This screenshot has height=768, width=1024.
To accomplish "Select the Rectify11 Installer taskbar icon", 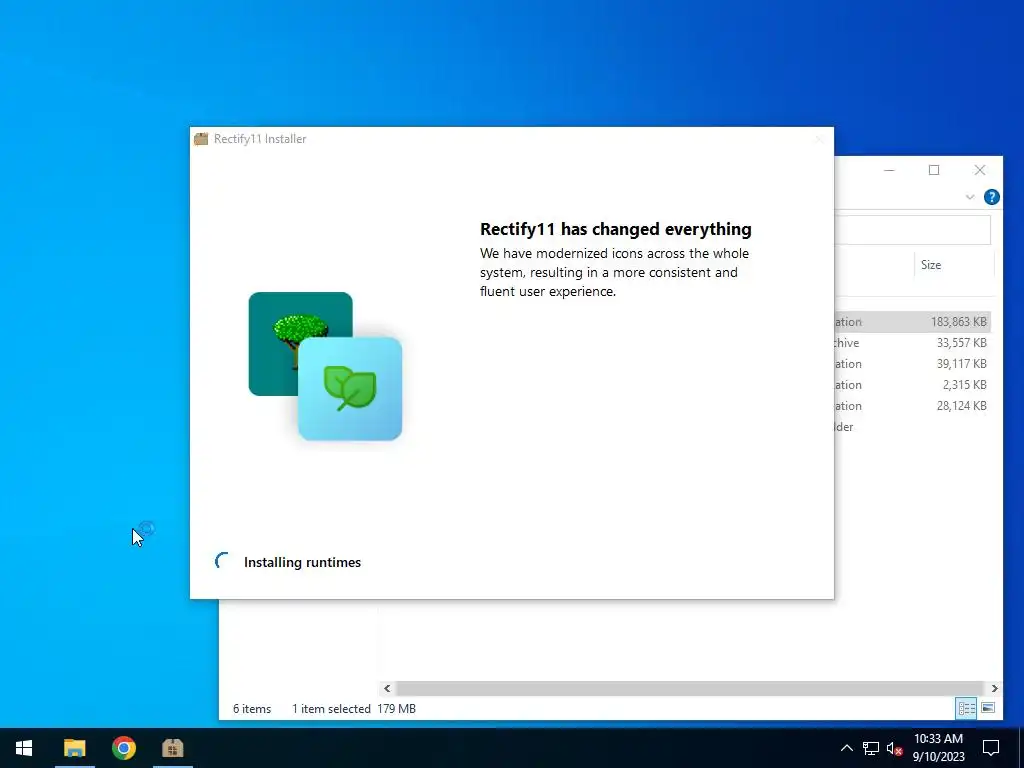I will click(172, 748).
